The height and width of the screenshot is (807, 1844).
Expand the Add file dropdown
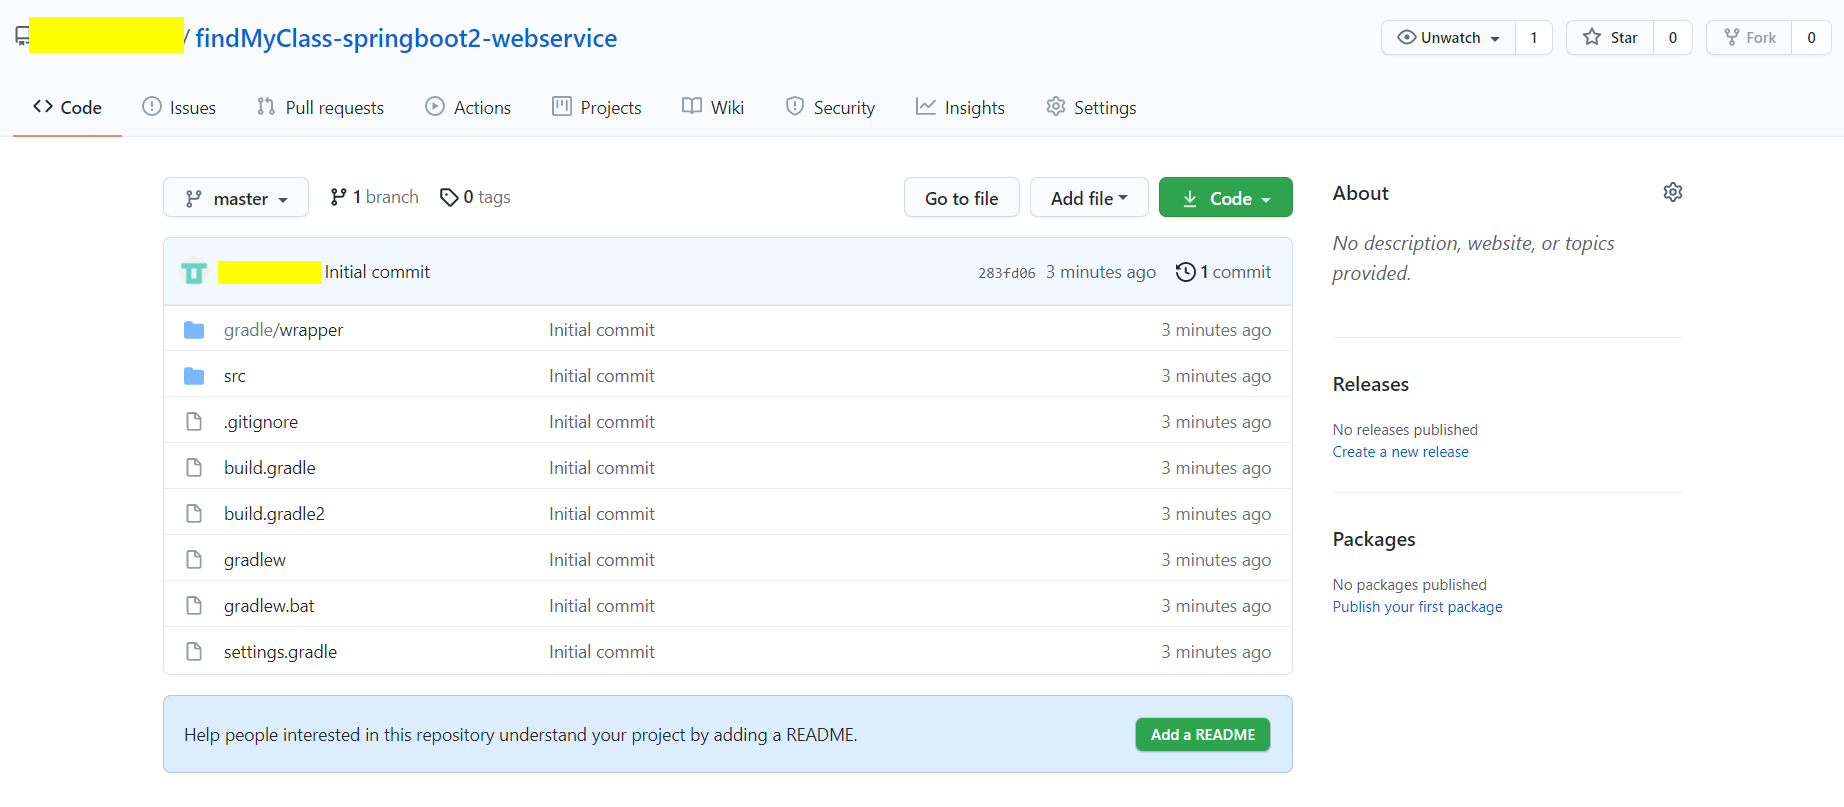tap(1089, 198)
